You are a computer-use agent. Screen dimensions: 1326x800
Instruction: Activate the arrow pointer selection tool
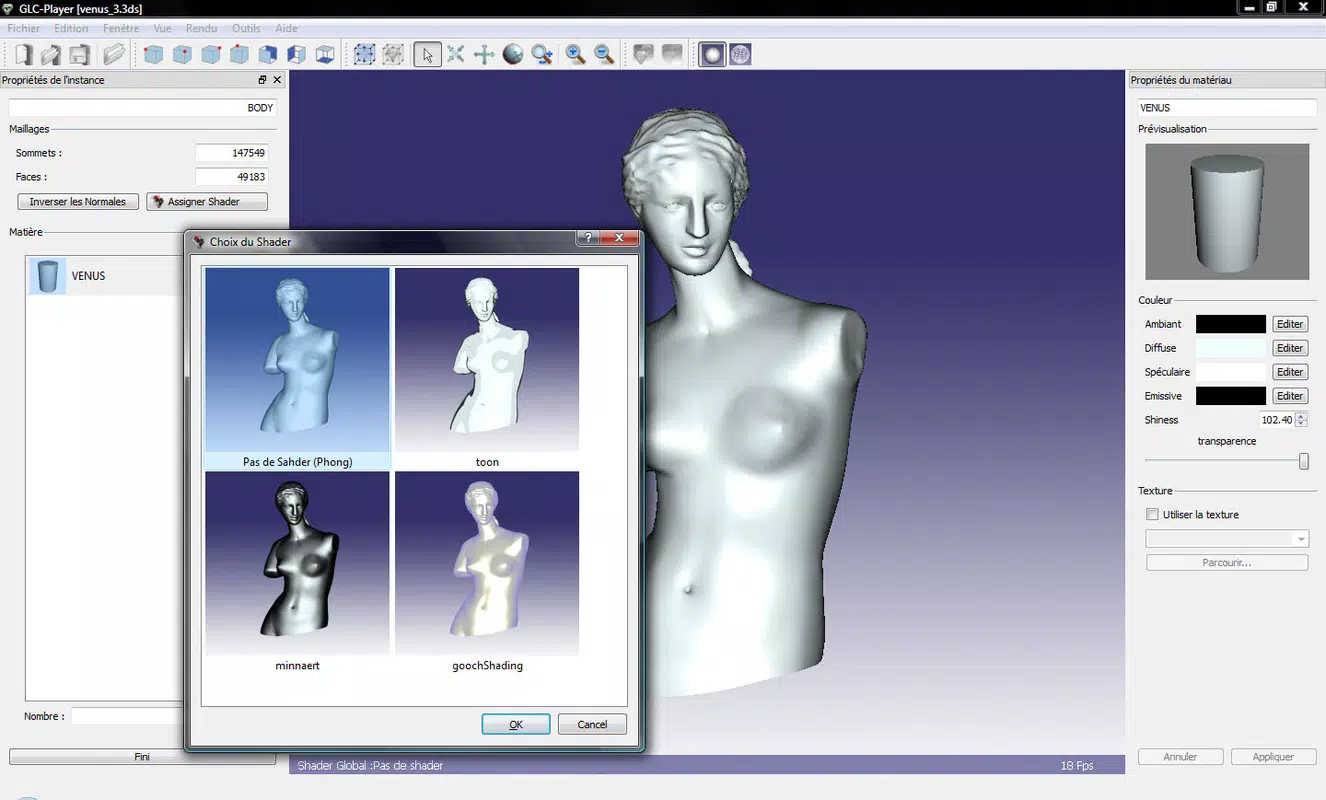coord(427,55)
